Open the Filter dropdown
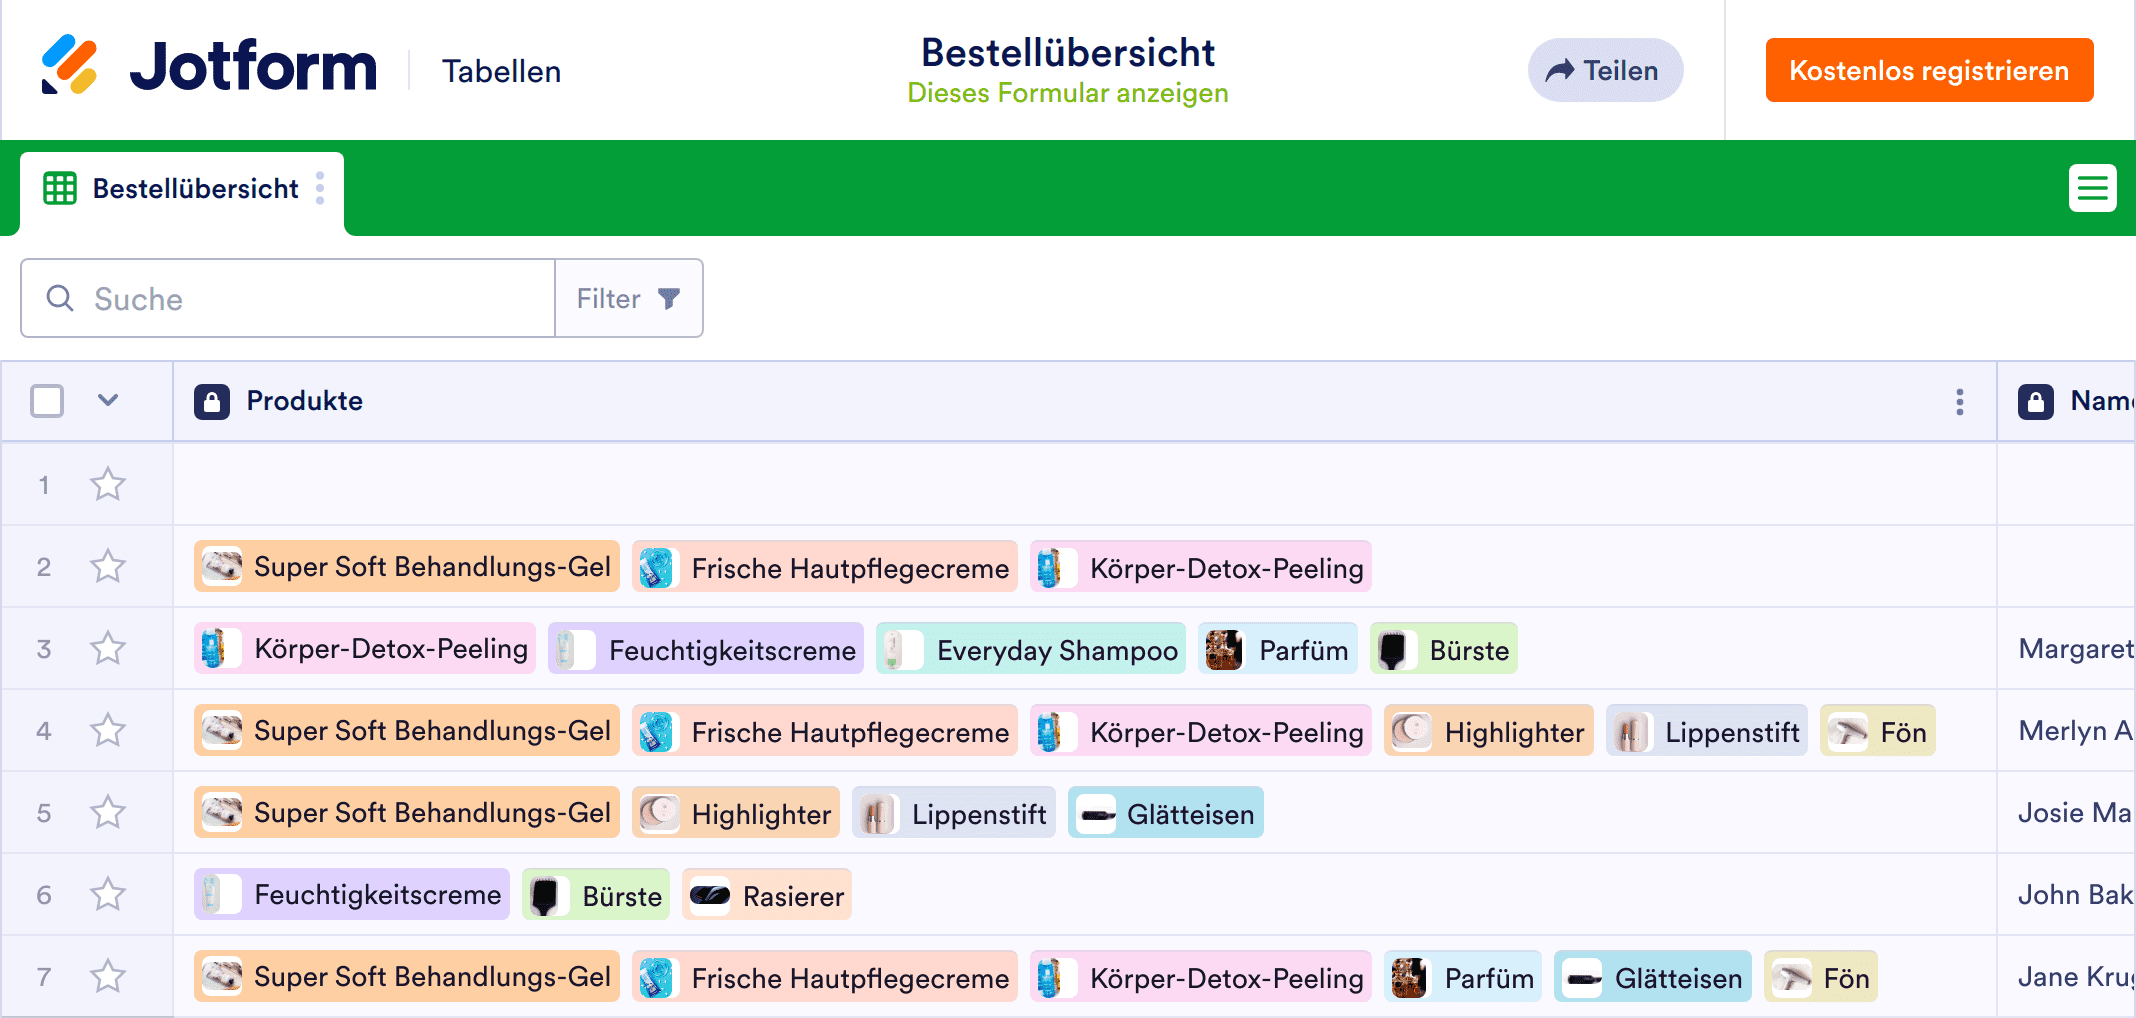Image resolution: width=2136 pixels, height=1018 pixels. 628,298
